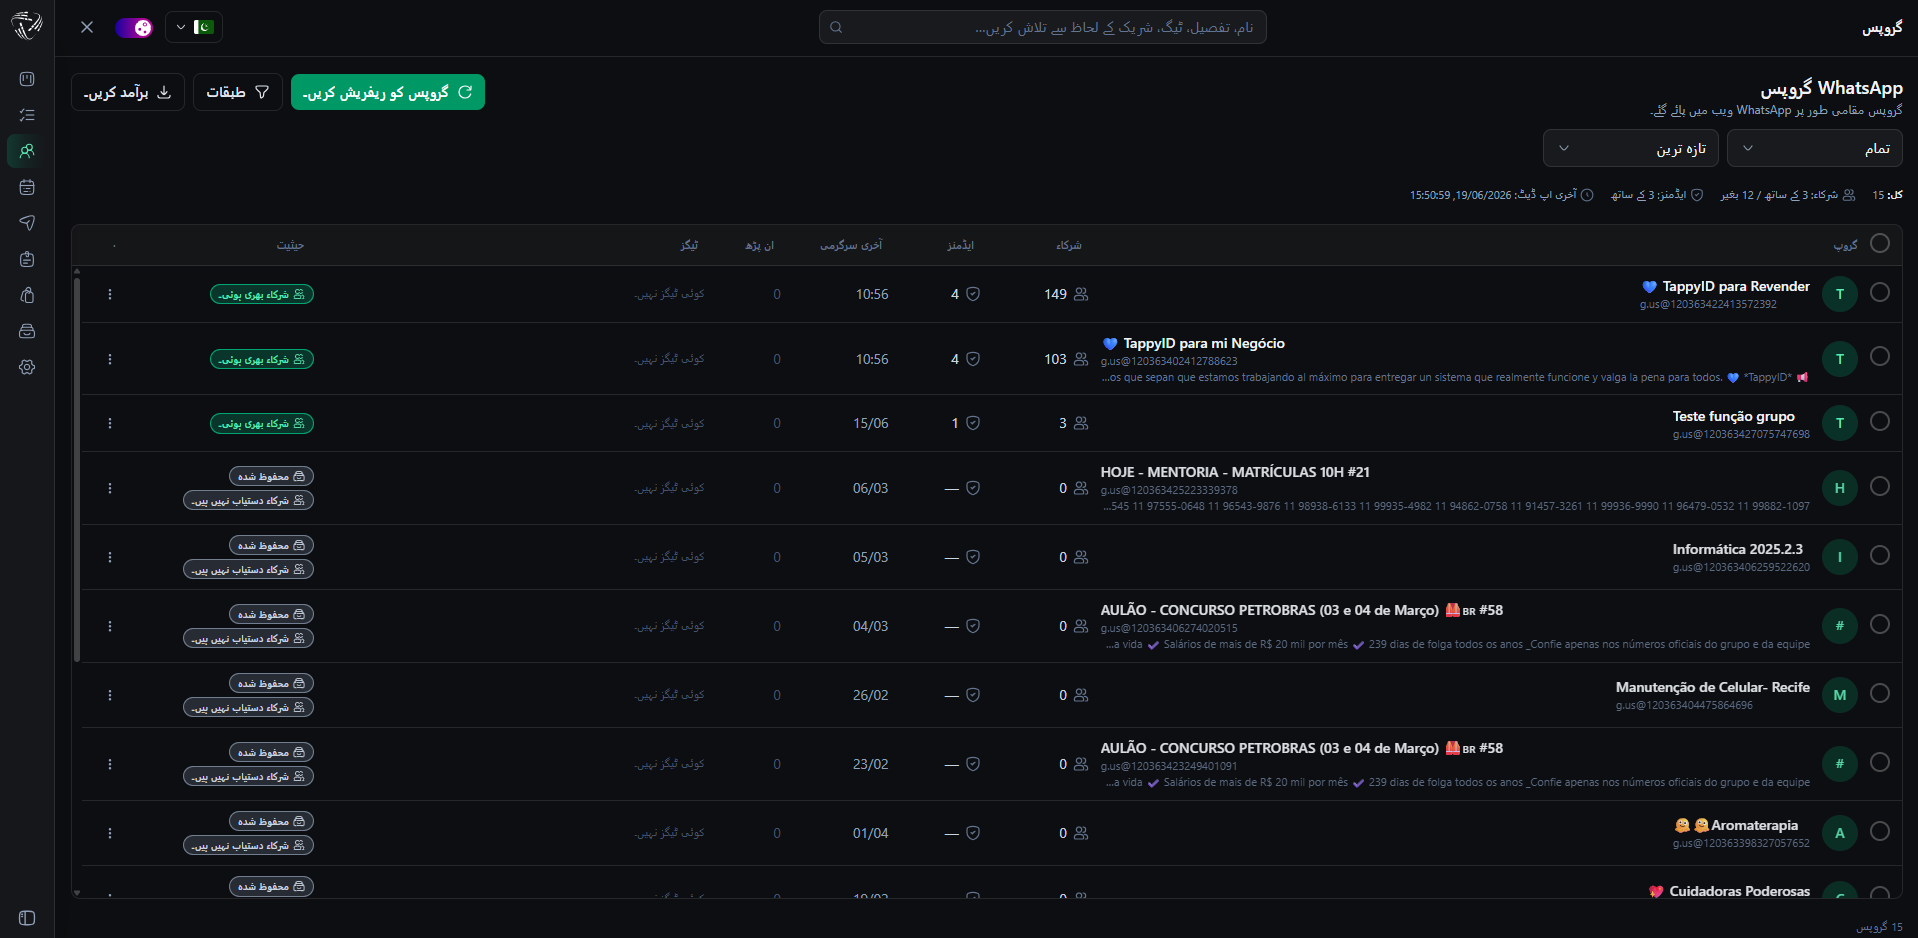The width and height of the screenshot is (1918, 938).
Task: Click into the search field at the top
Action: (1043, 27)
